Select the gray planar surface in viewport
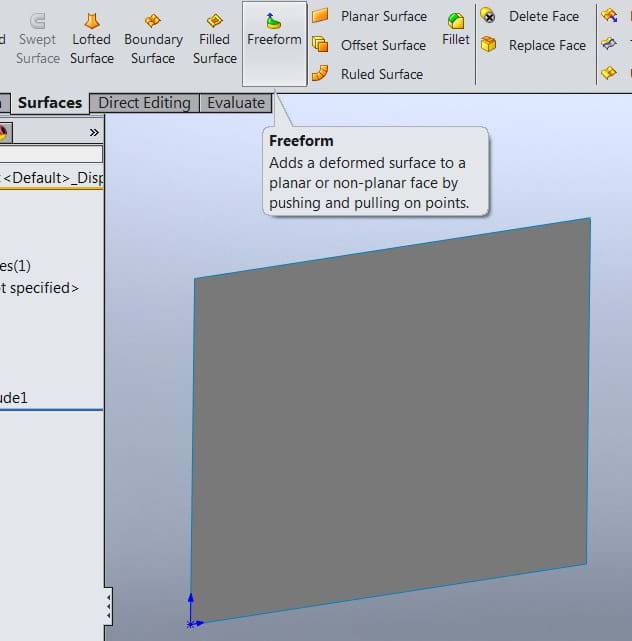Image resolution: width=632 pixels, height=641 pixels. (x=390, y=420)
